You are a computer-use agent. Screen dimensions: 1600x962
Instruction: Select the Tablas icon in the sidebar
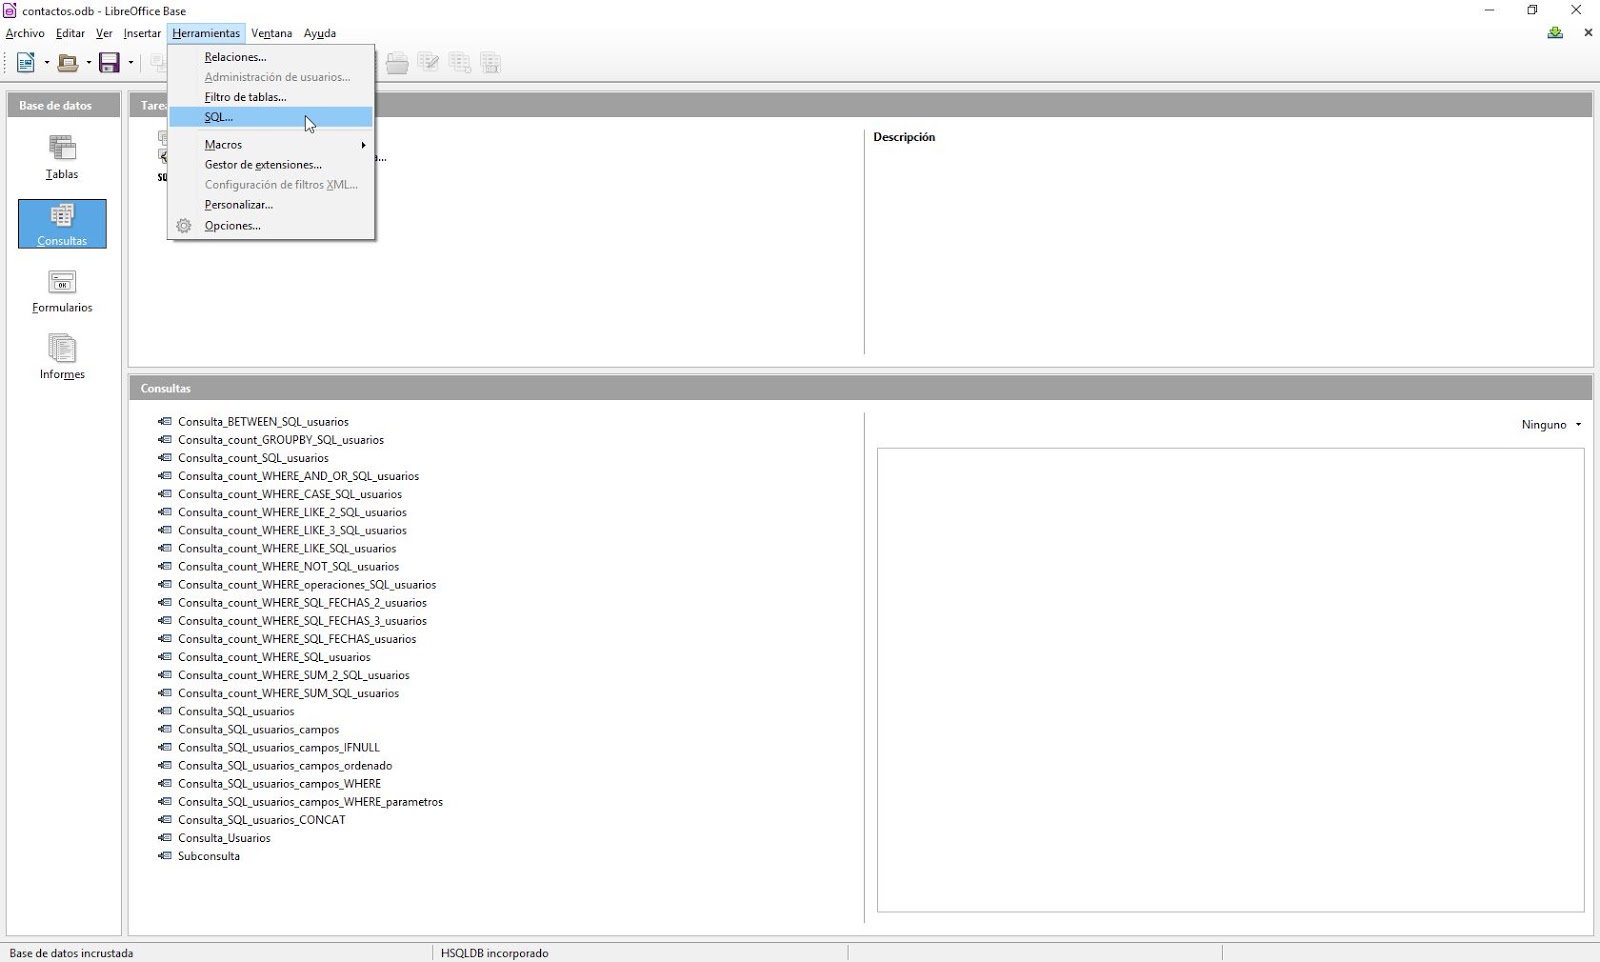61,157
